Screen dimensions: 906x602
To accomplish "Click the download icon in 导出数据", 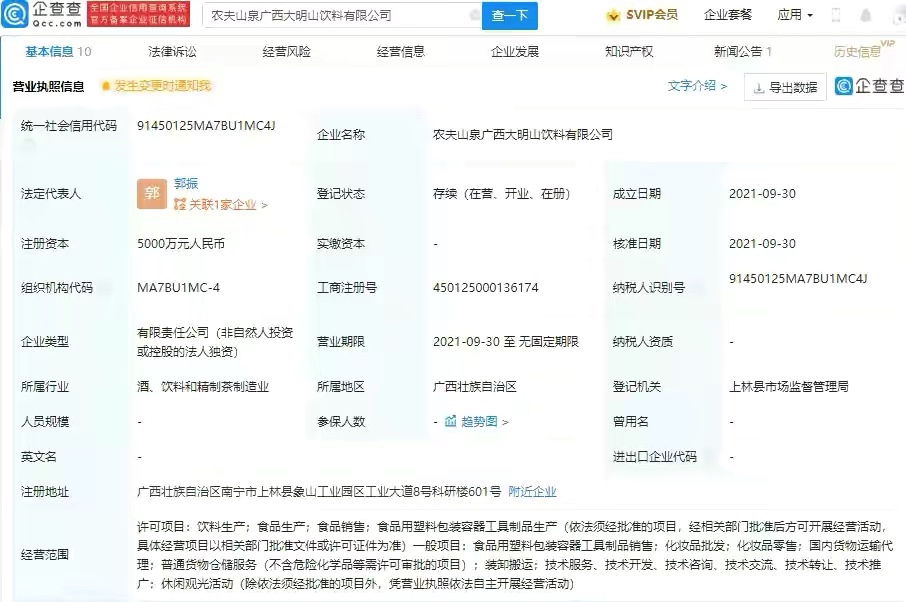I will coord(759,88).
